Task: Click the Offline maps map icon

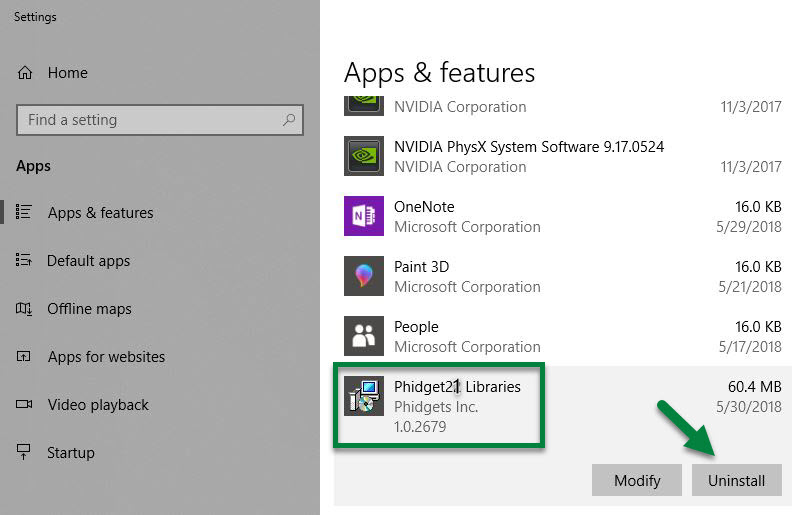Action: pyautogui.click(x=24, y=309)
